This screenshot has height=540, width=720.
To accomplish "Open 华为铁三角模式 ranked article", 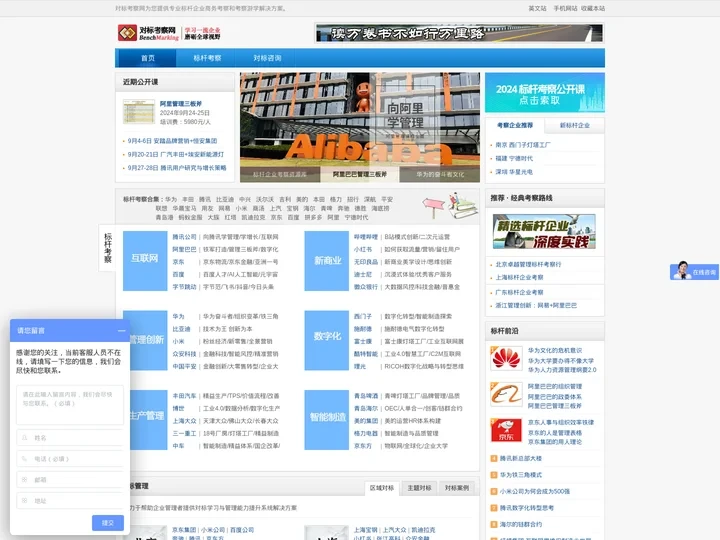I will tap(521, 475).
